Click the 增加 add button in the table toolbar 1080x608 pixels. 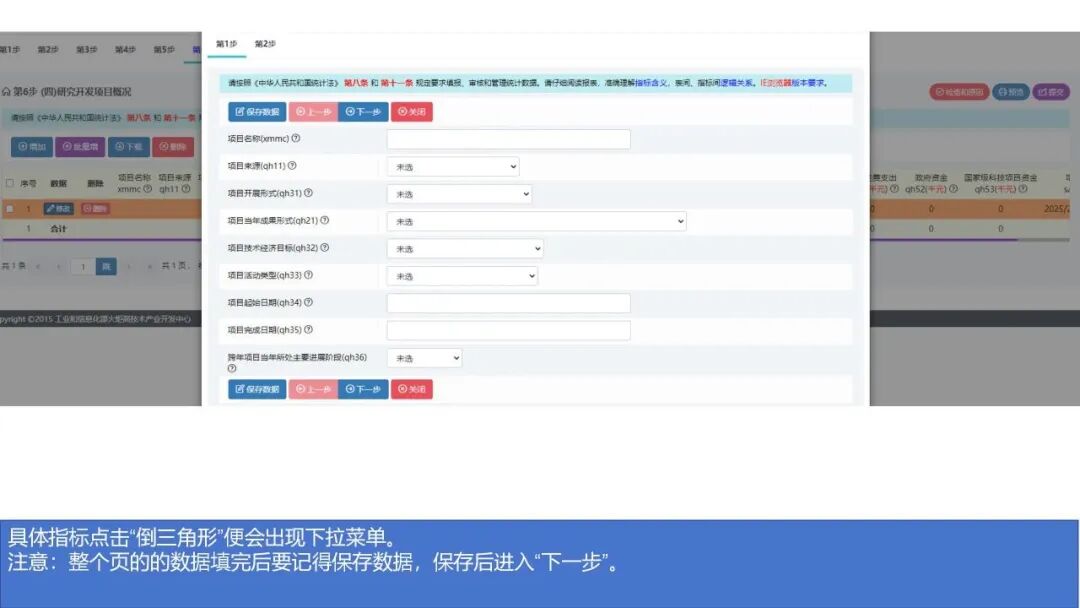pyautogui.click(x=32, y=147)
